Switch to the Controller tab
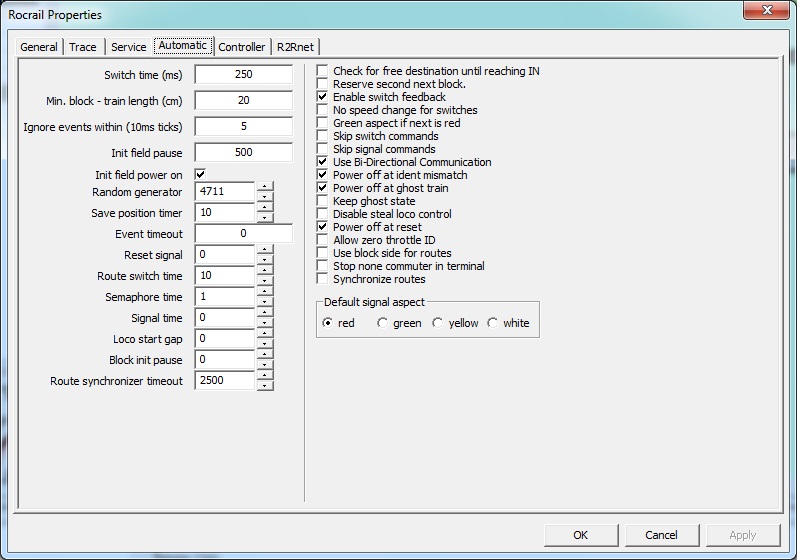The width and height of the screenshot is (797, 560). [x=242, y=47]
